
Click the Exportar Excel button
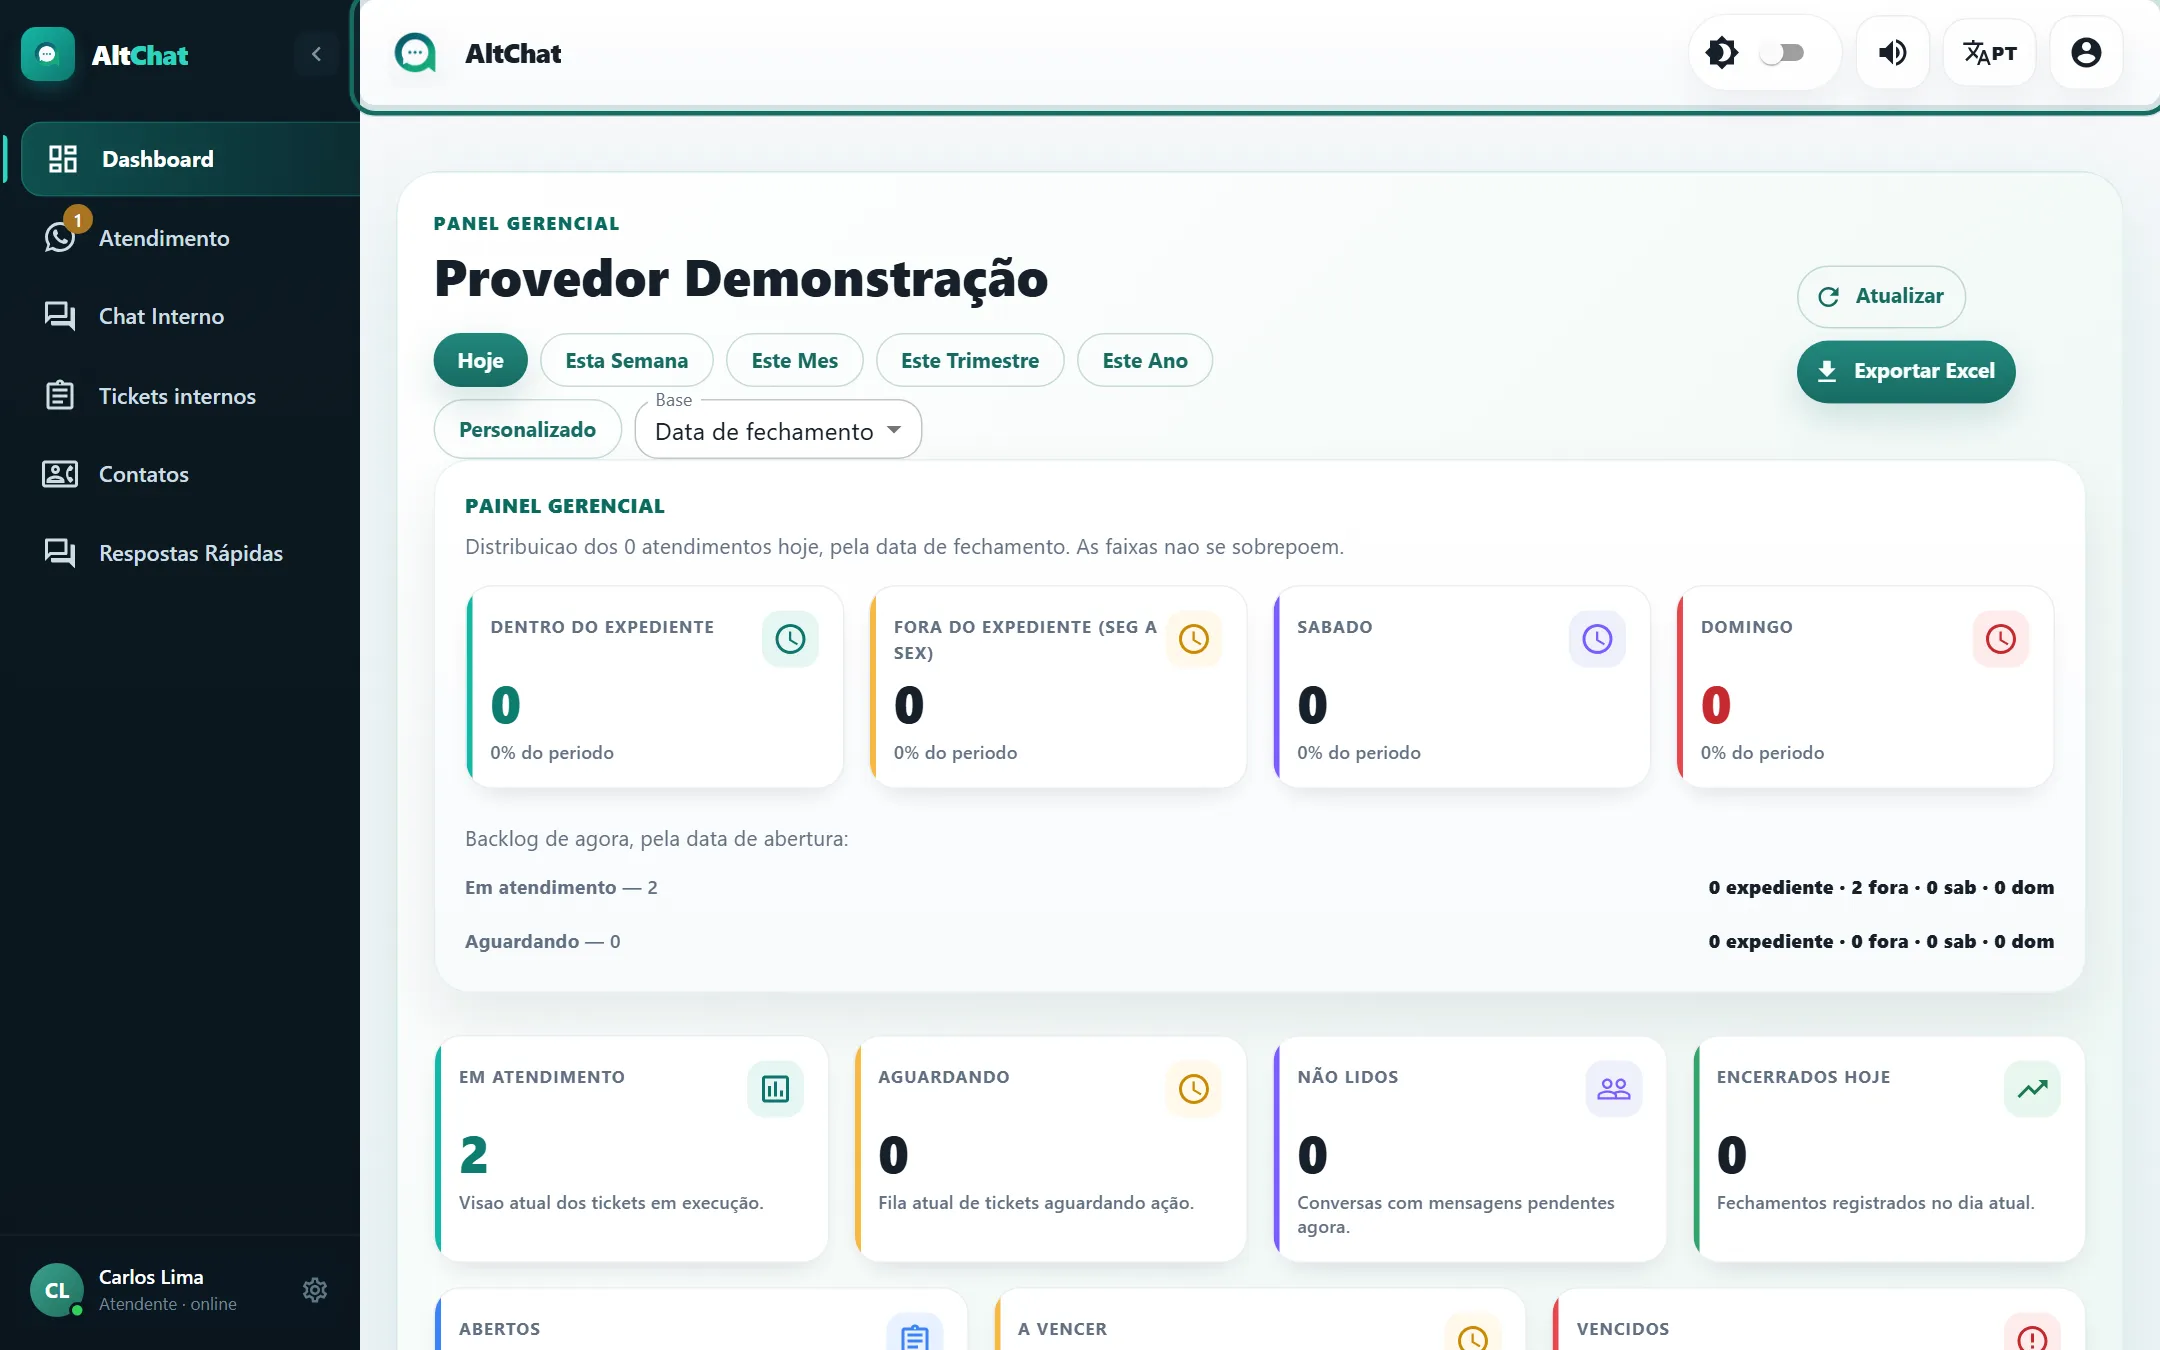click(x=1905, y=371)
